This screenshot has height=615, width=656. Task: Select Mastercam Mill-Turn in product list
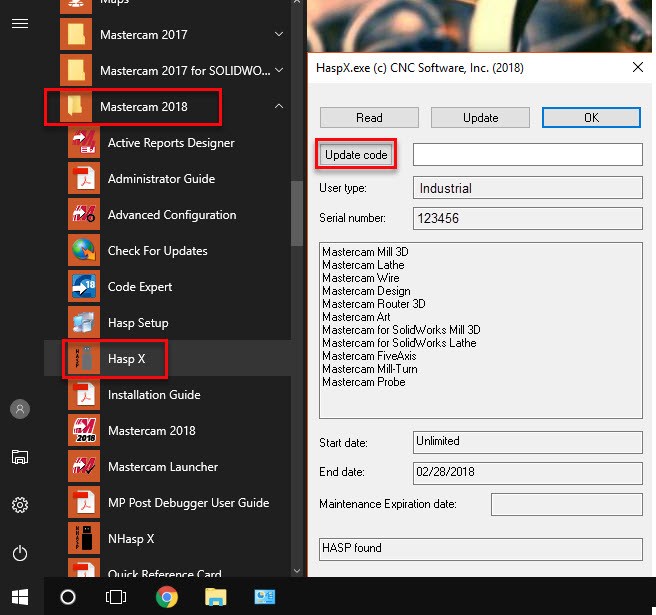(370, 369)
